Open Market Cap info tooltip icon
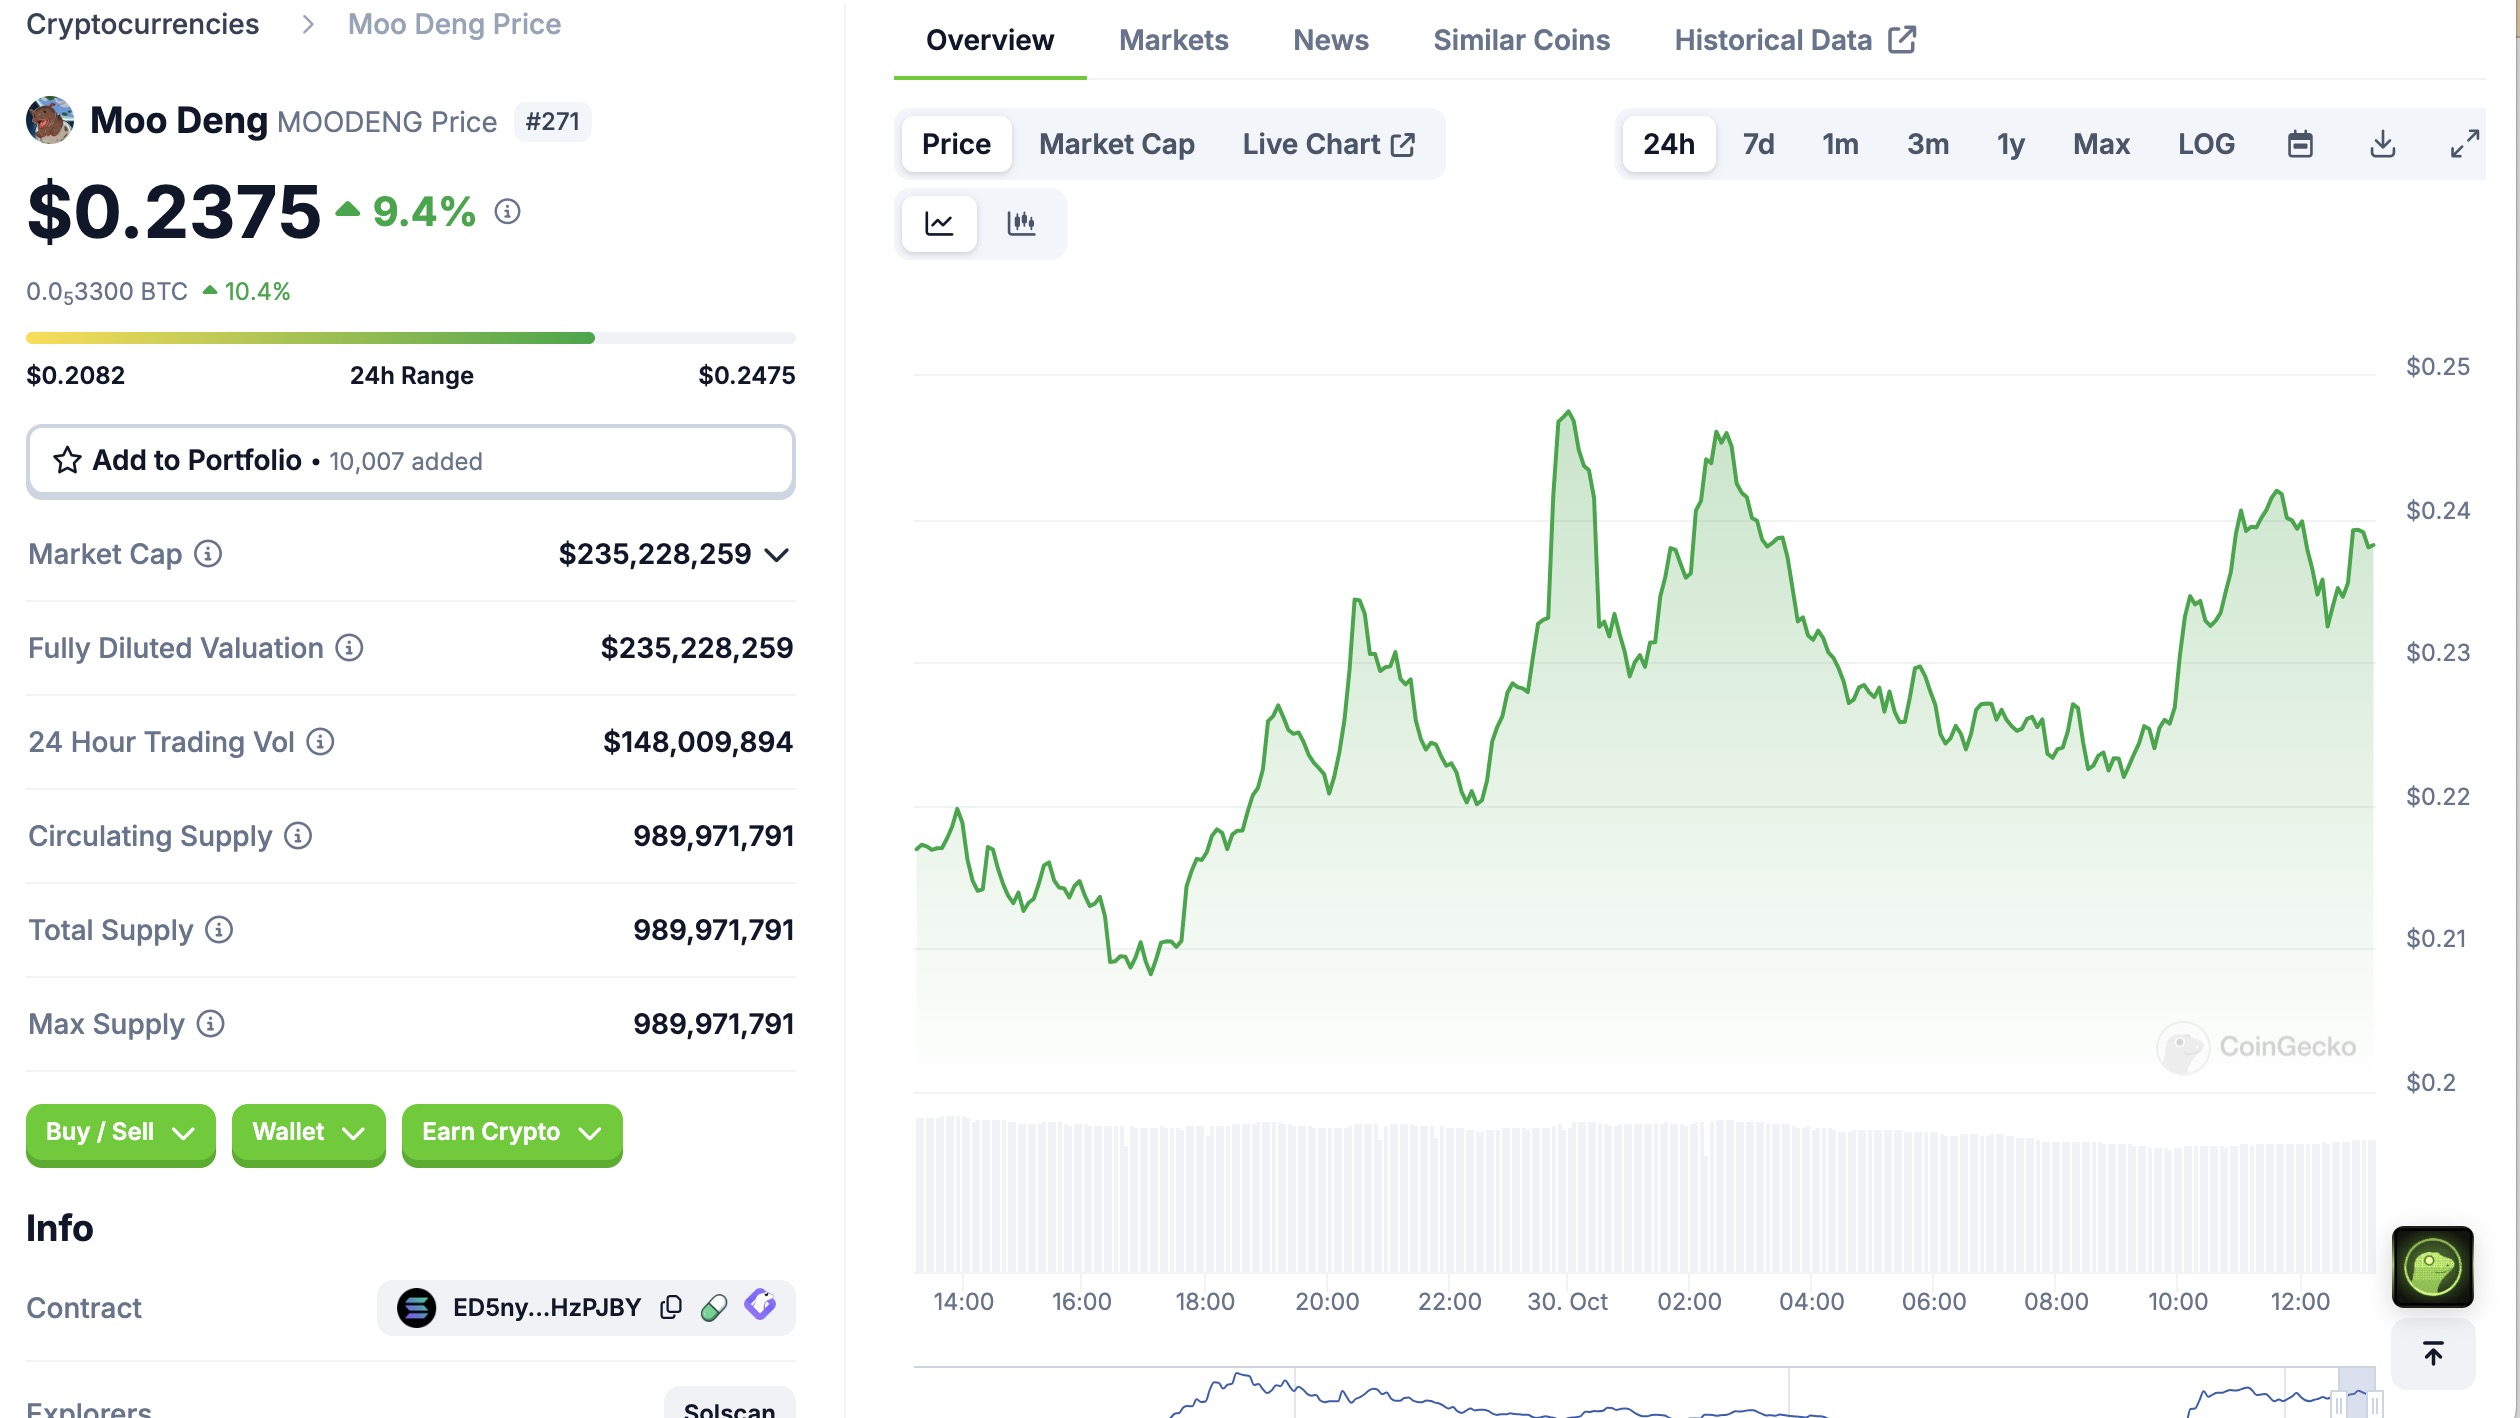This screenshot has height=1418, width=2520. (x=208, y=553)
